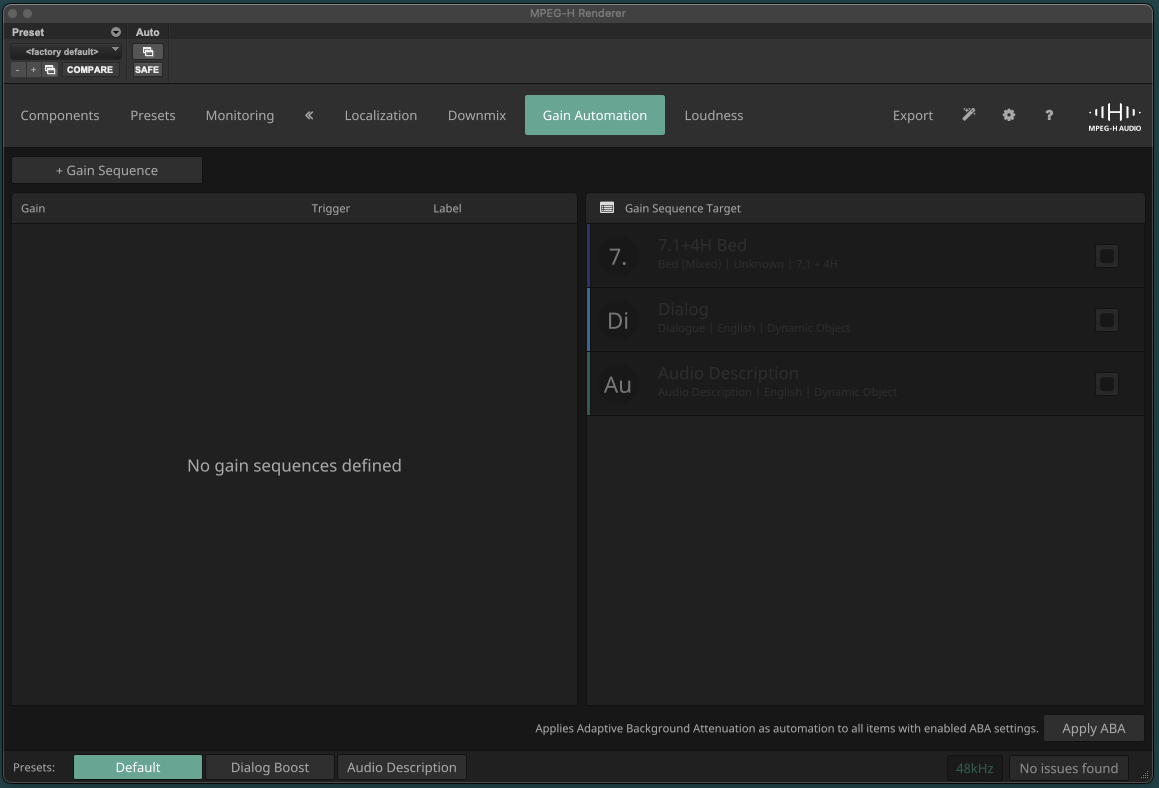Click the Dialog Di round badge
1159x788 pixels.
point(618,320)
